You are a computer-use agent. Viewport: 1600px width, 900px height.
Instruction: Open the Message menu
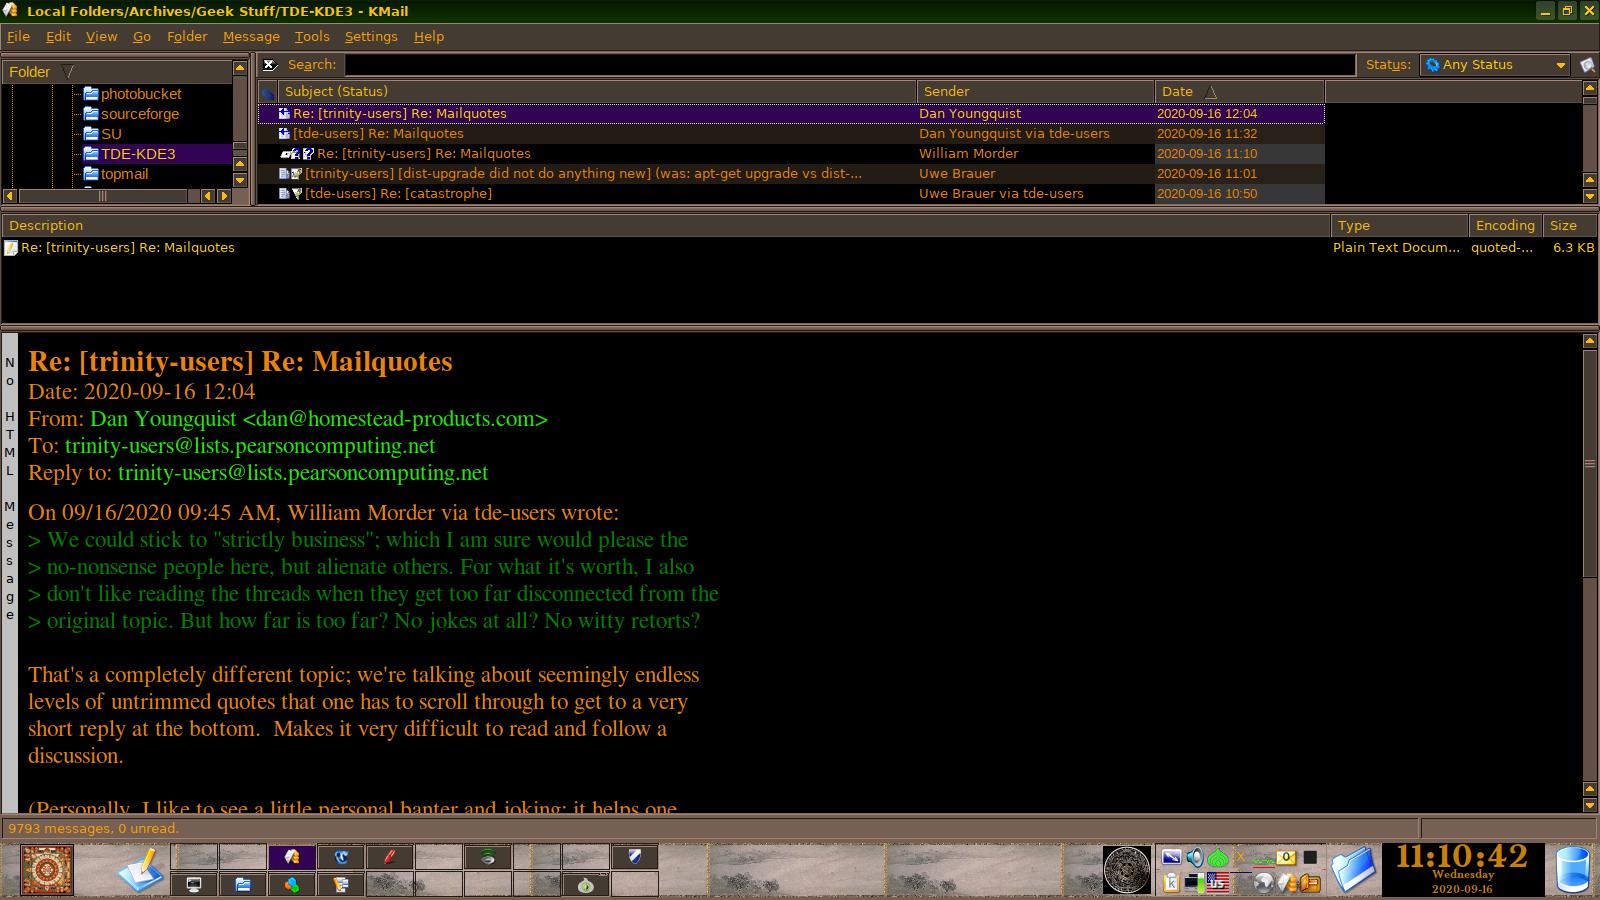[251, 36]
